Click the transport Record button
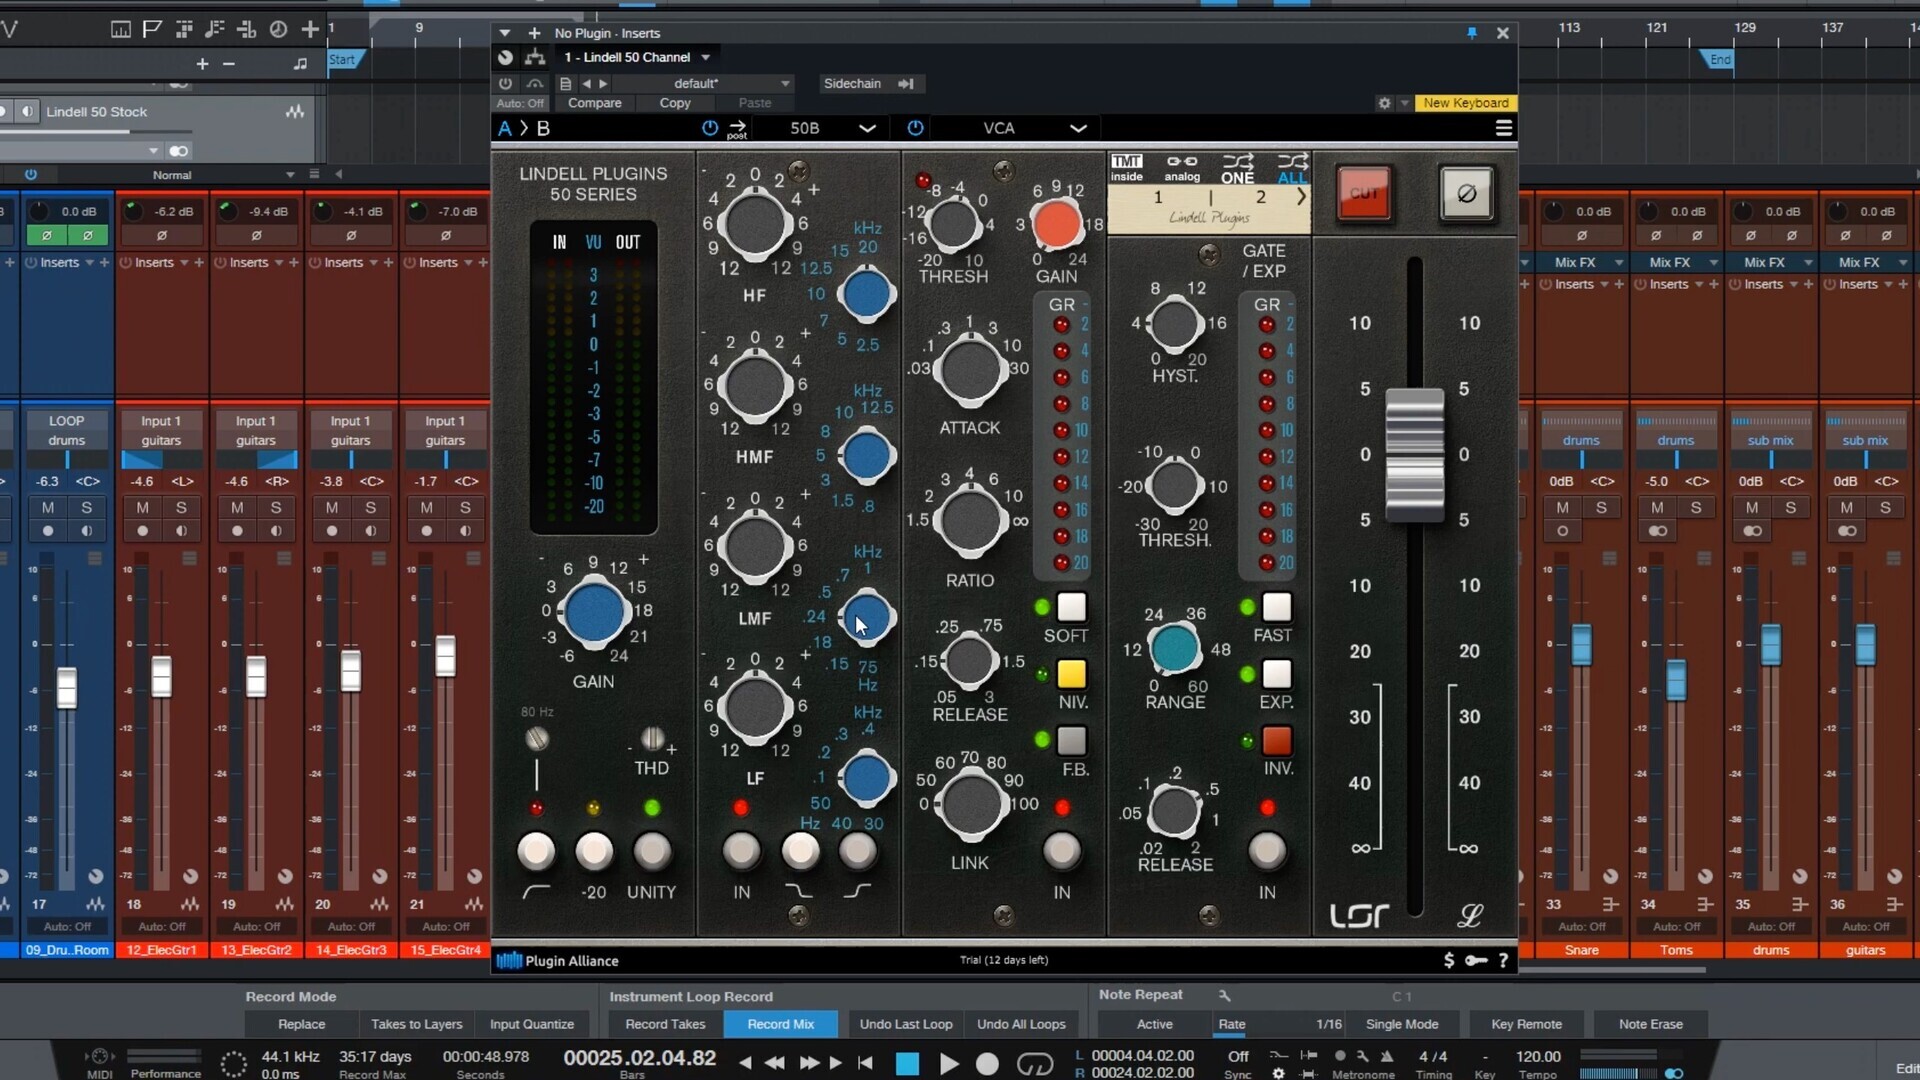 [x=987, y=1063]
